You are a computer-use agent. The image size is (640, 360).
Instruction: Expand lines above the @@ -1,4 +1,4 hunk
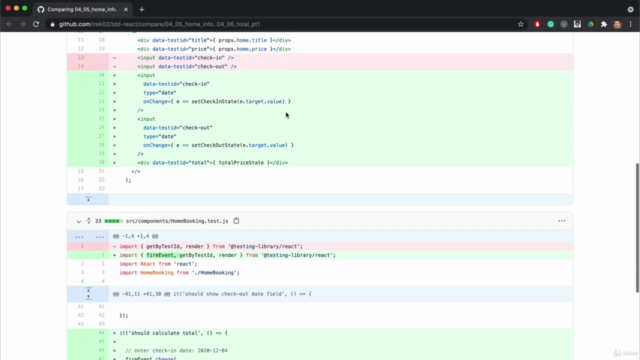coord(88,236)
